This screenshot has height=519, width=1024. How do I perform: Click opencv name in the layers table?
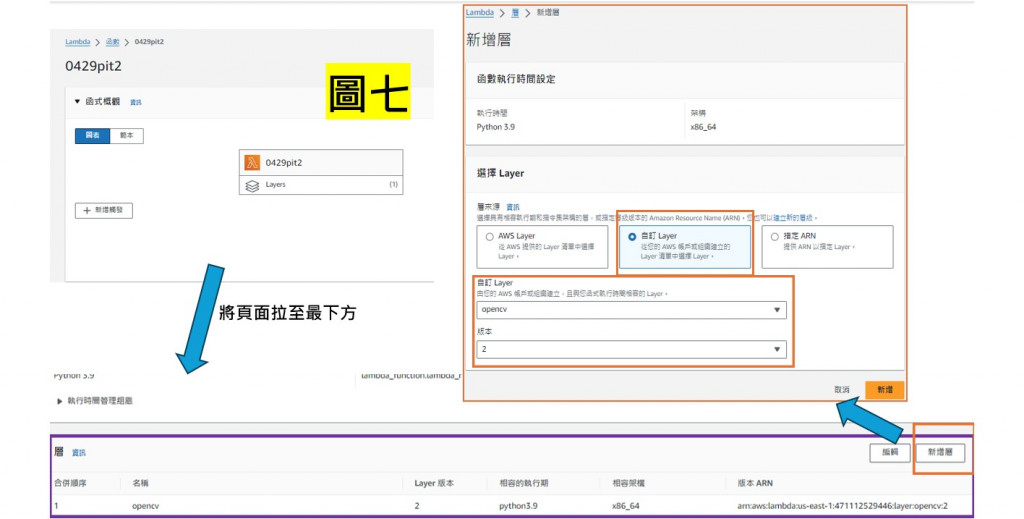pyautogui.click(x=145, y=506)
